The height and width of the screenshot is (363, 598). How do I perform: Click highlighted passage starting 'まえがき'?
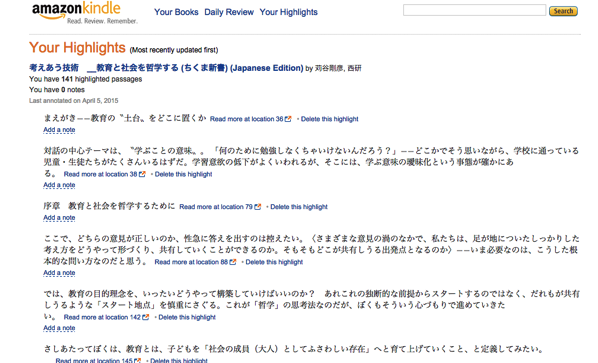coord(125,118)
